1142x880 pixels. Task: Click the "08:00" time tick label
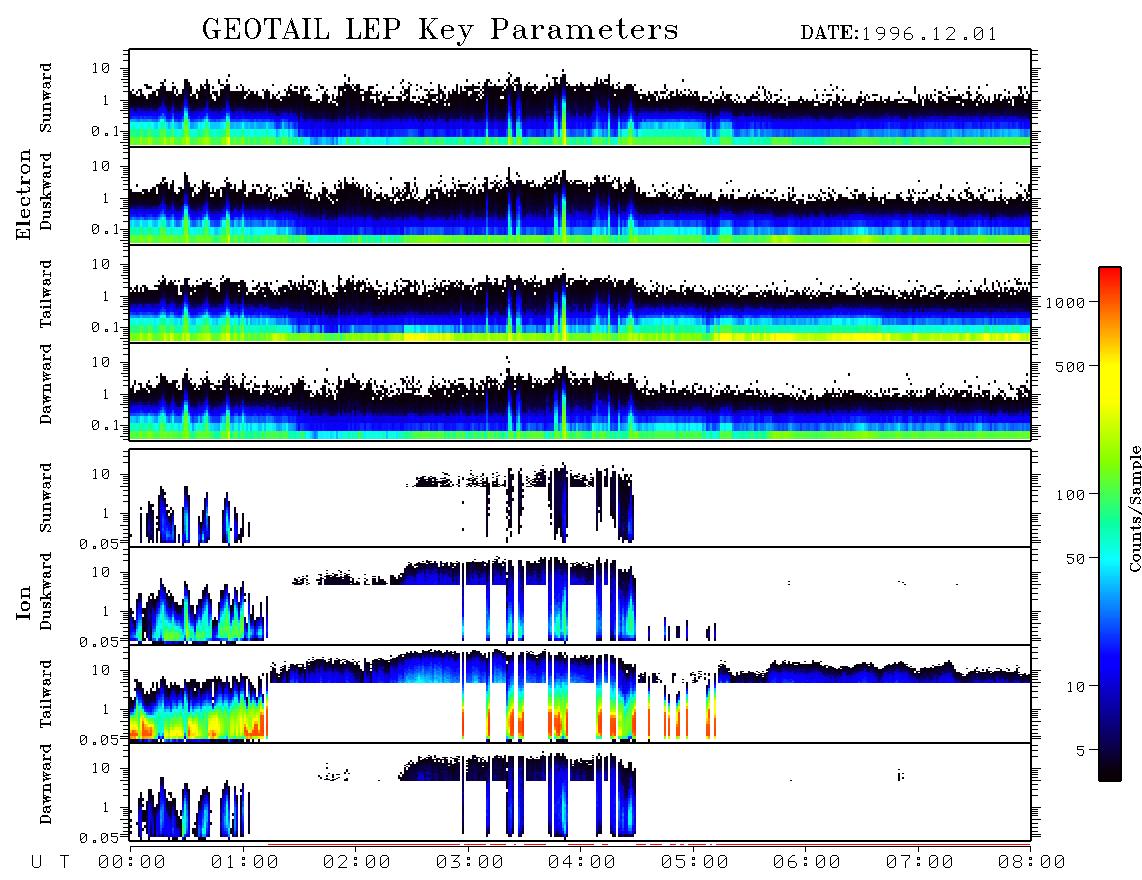coord(1032,862)
